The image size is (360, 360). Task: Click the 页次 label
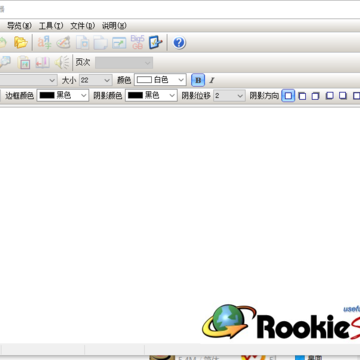[83, 62]
